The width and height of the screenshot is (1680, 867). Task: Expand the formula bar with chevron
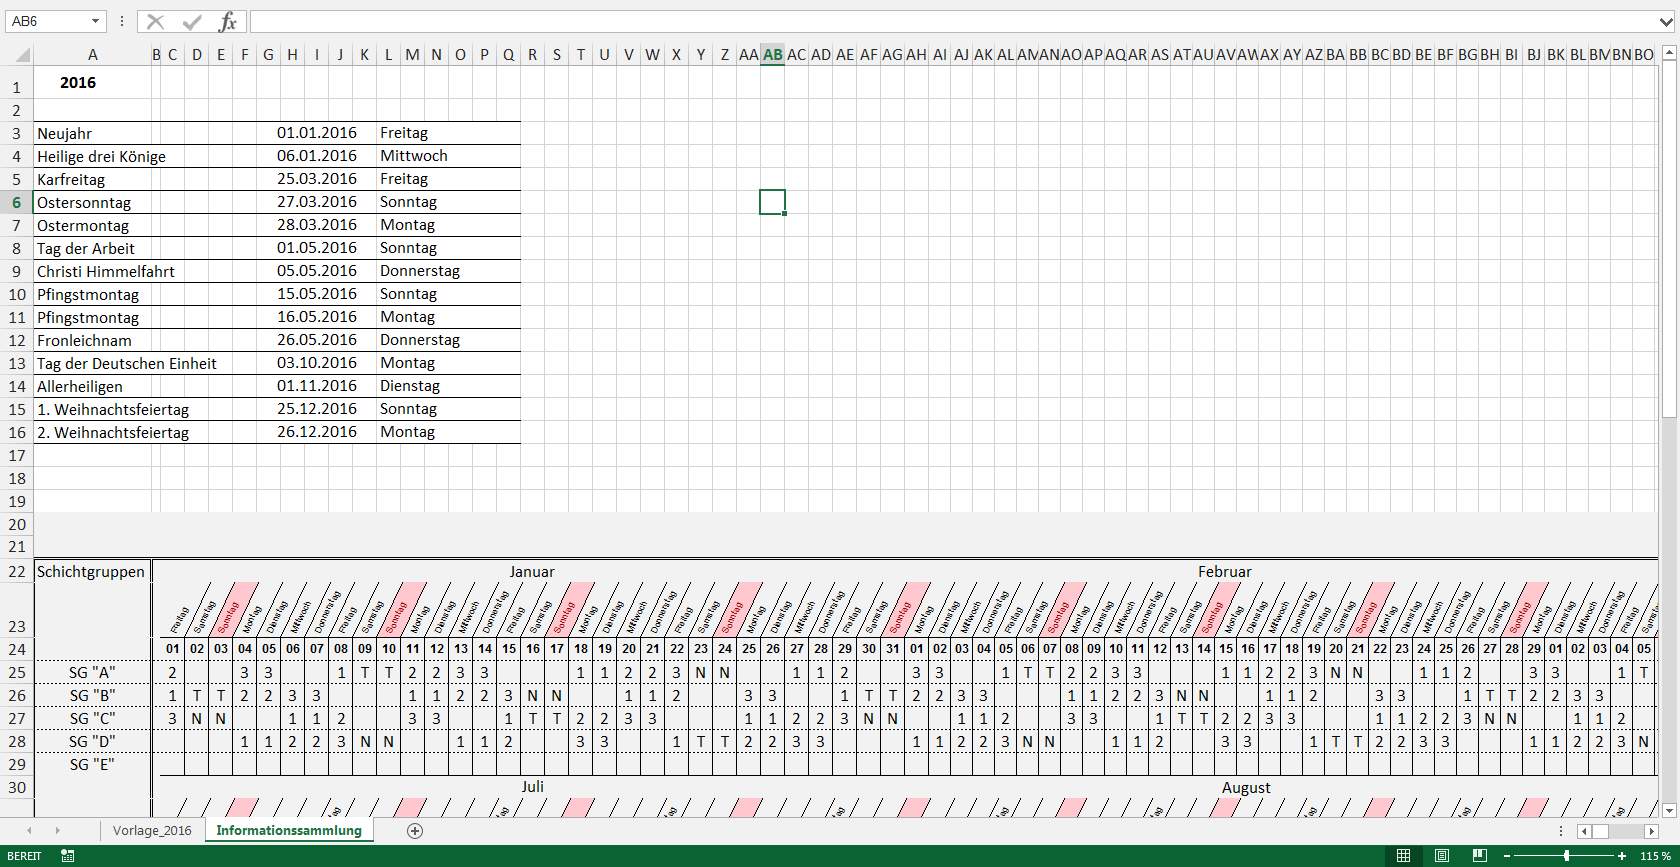(x=1665, y=21)
